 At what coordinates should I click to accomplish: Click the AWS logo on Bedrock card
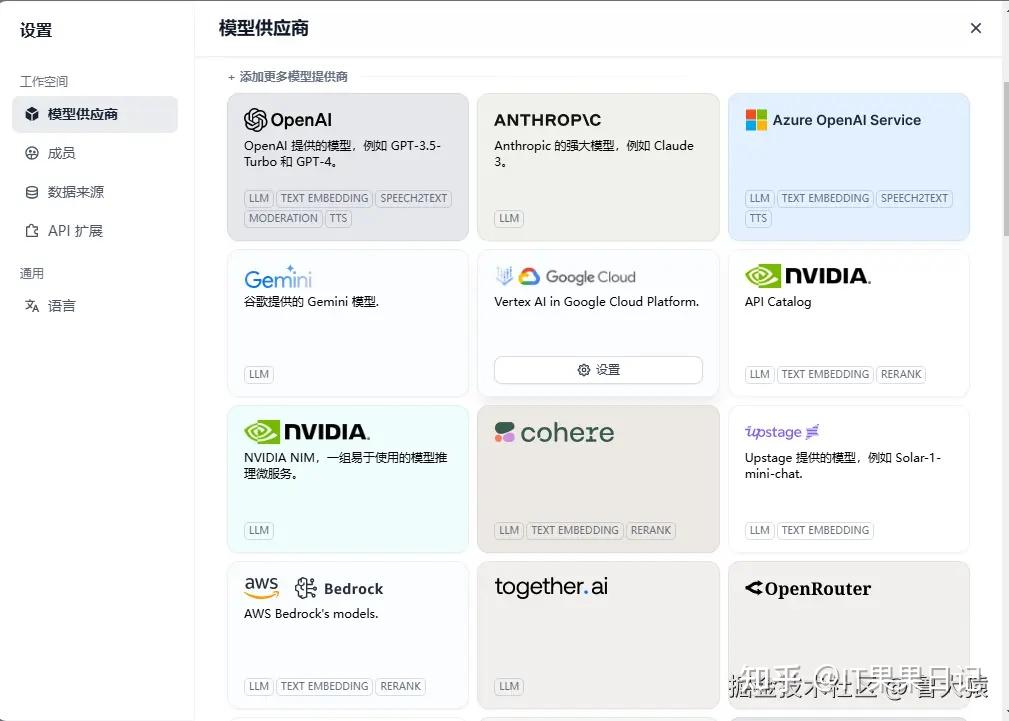tap(261, 587)
